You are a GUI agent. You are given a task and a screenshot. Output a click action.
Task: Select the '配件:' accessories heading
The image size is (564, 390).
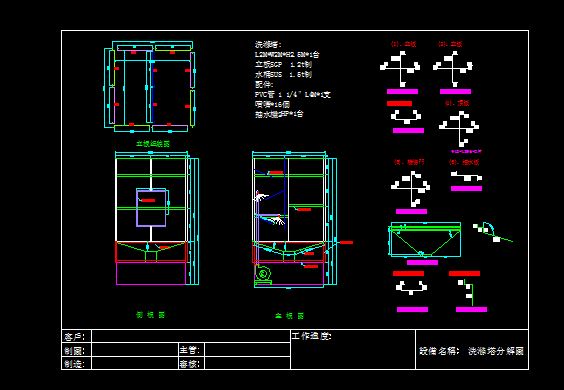coord(264,85)
